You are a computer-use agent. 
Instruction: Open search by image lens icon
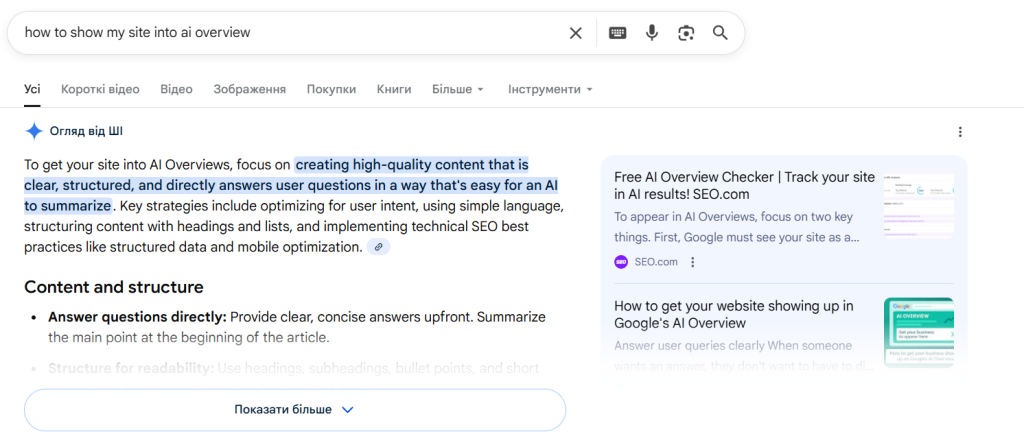686,33
